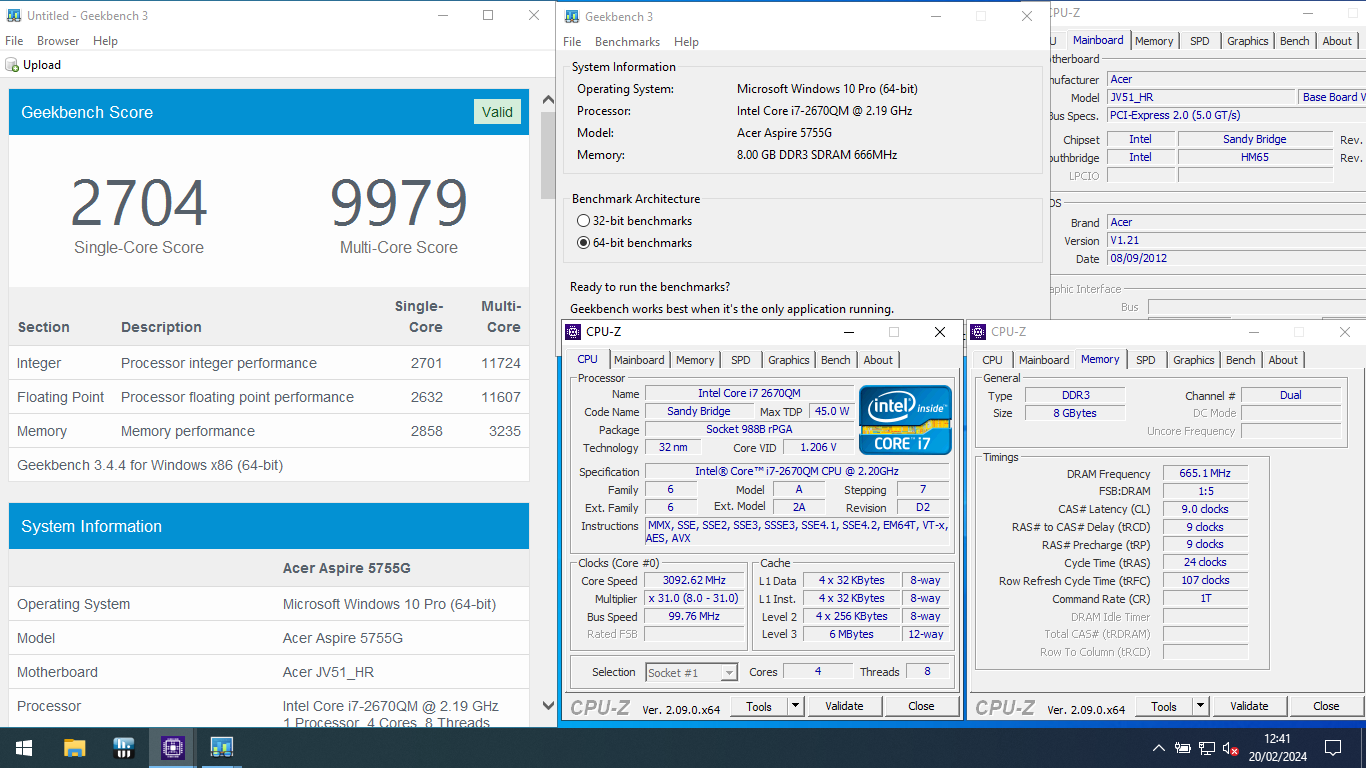Viewport: 1366px width, 768px height.
Task: Show hidden system tray icons
Action: pos(1159,747)
